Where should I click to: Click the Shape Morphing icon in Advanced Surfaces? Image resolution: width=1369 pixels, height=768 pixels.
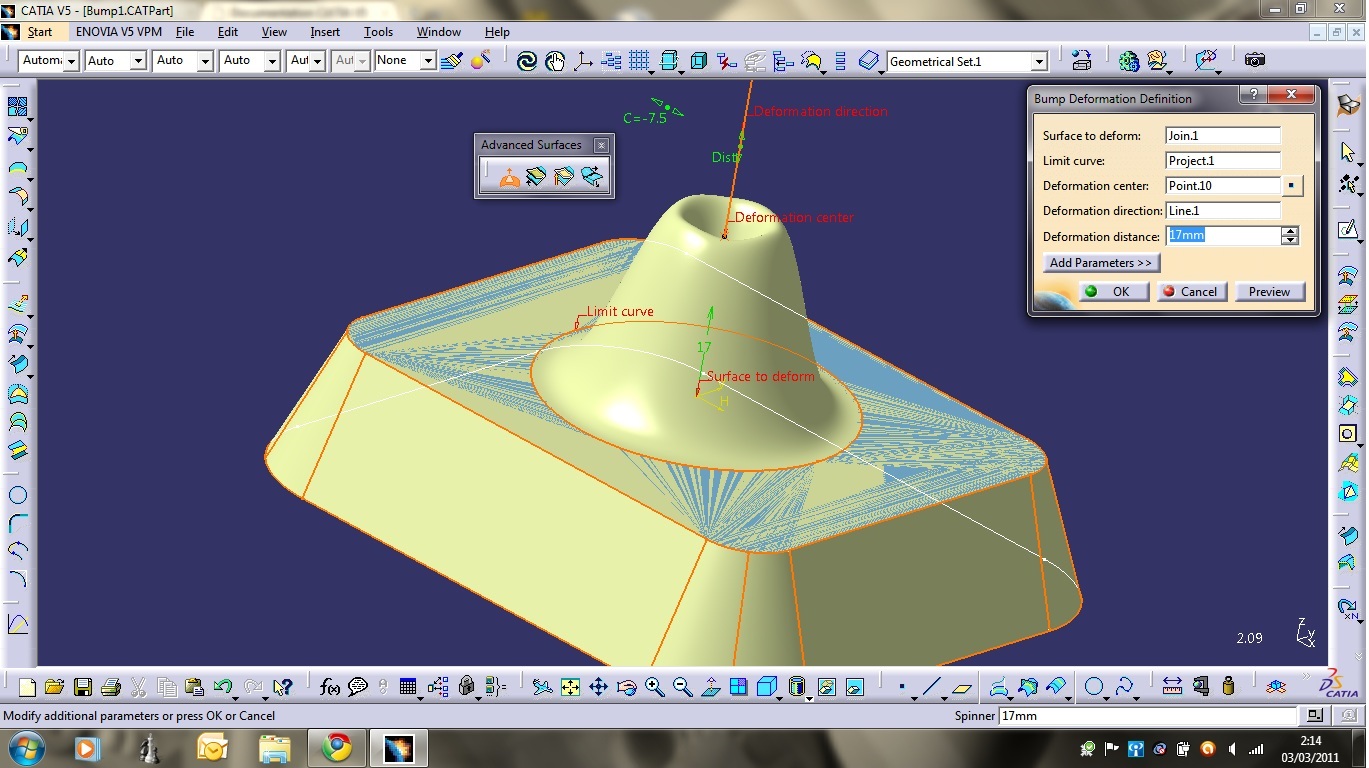tap(592, 177)
